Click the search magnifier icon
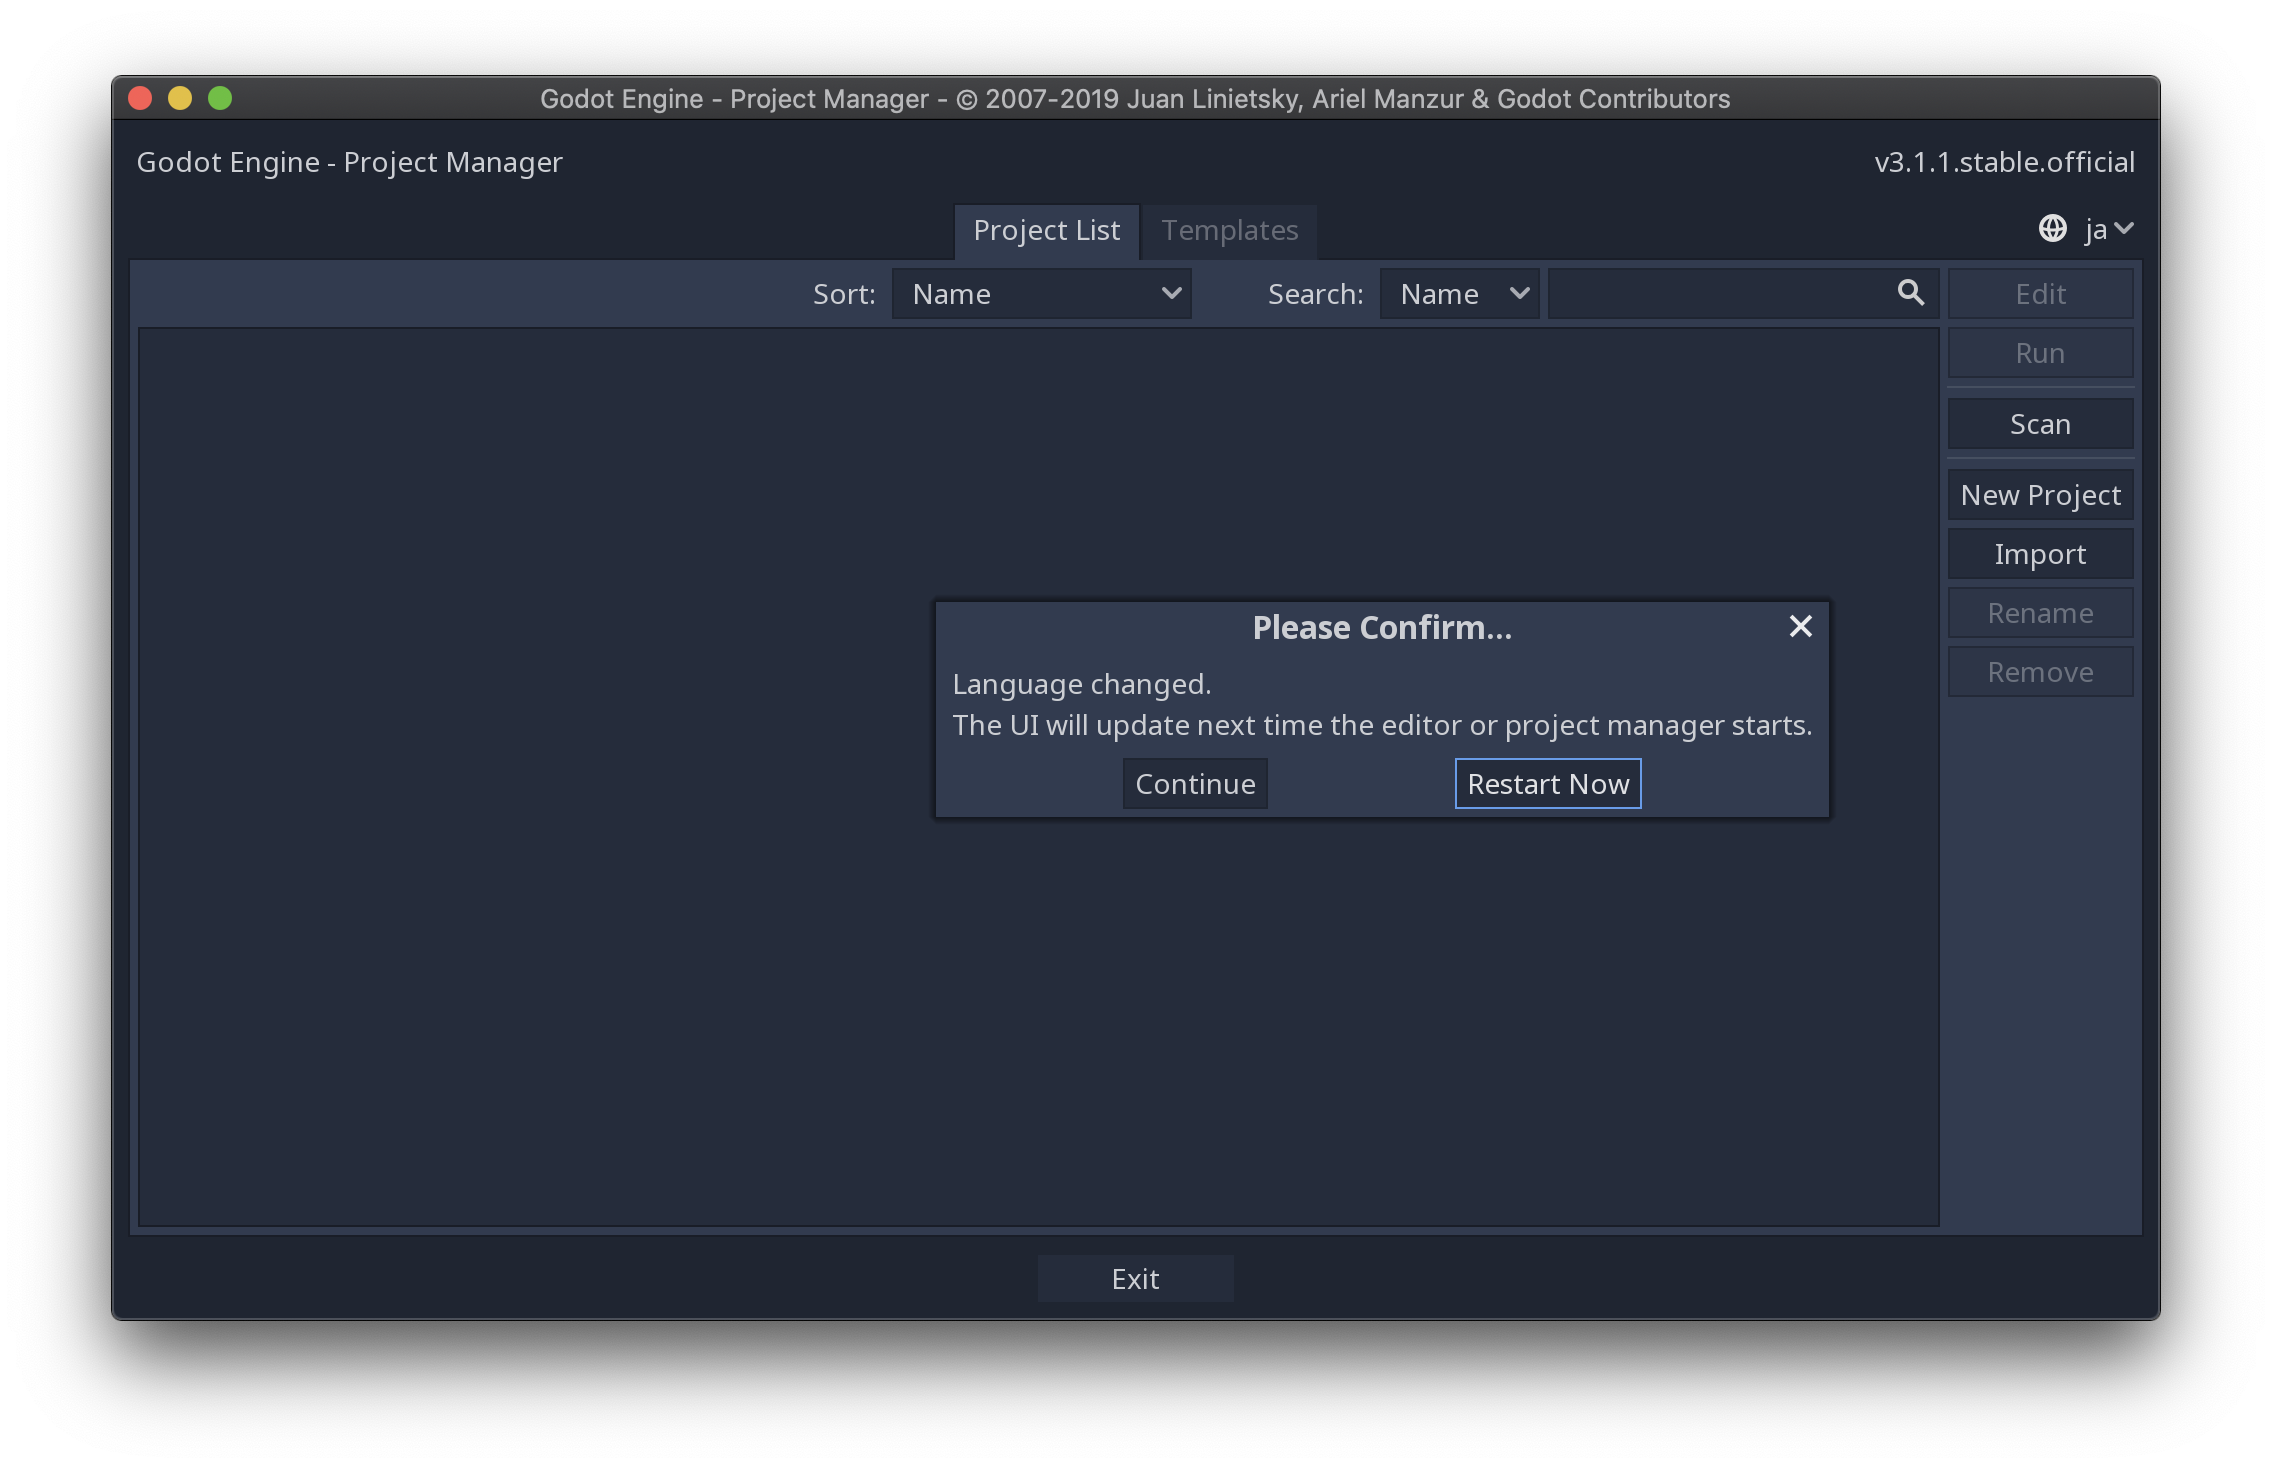Viewport: 2272px width, 1468px height. (x=1910, y=293)
